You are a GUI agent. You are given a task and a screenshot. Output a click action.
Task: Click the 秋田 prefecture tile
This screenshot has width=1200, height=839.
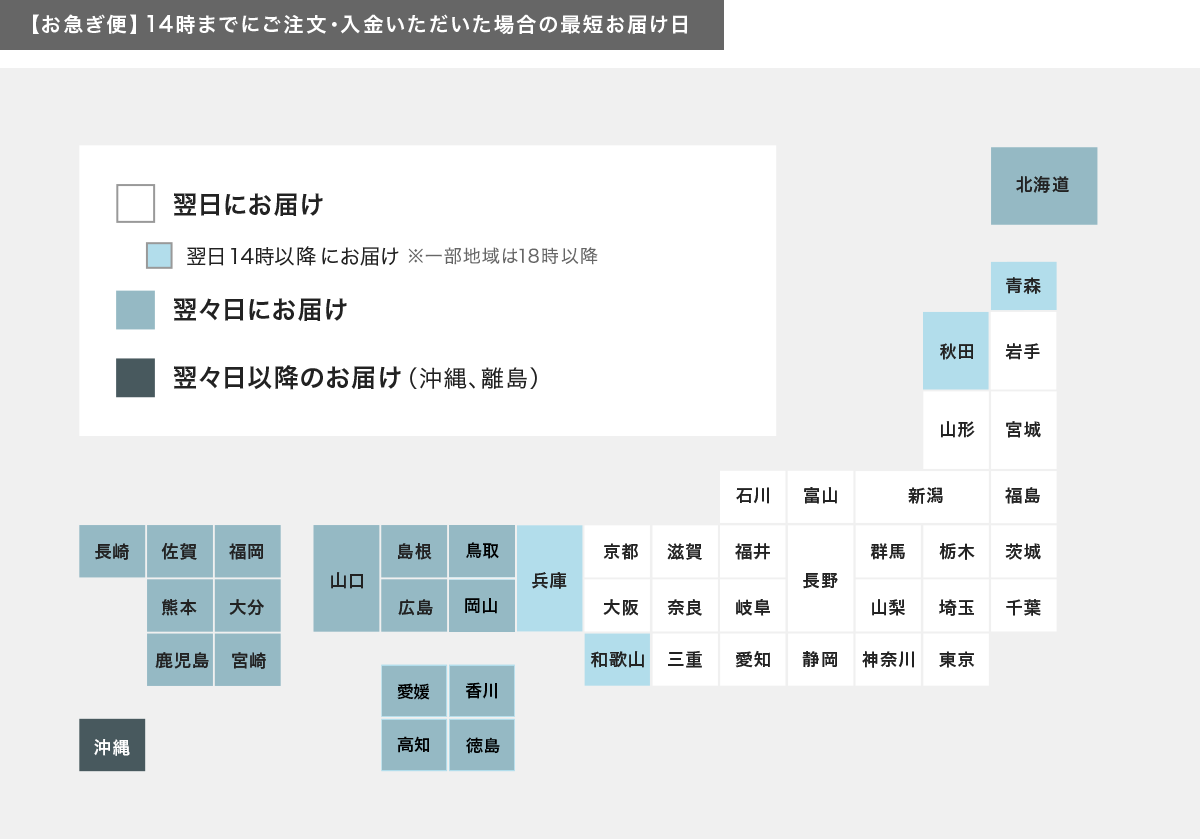click(x=955, y=351)
